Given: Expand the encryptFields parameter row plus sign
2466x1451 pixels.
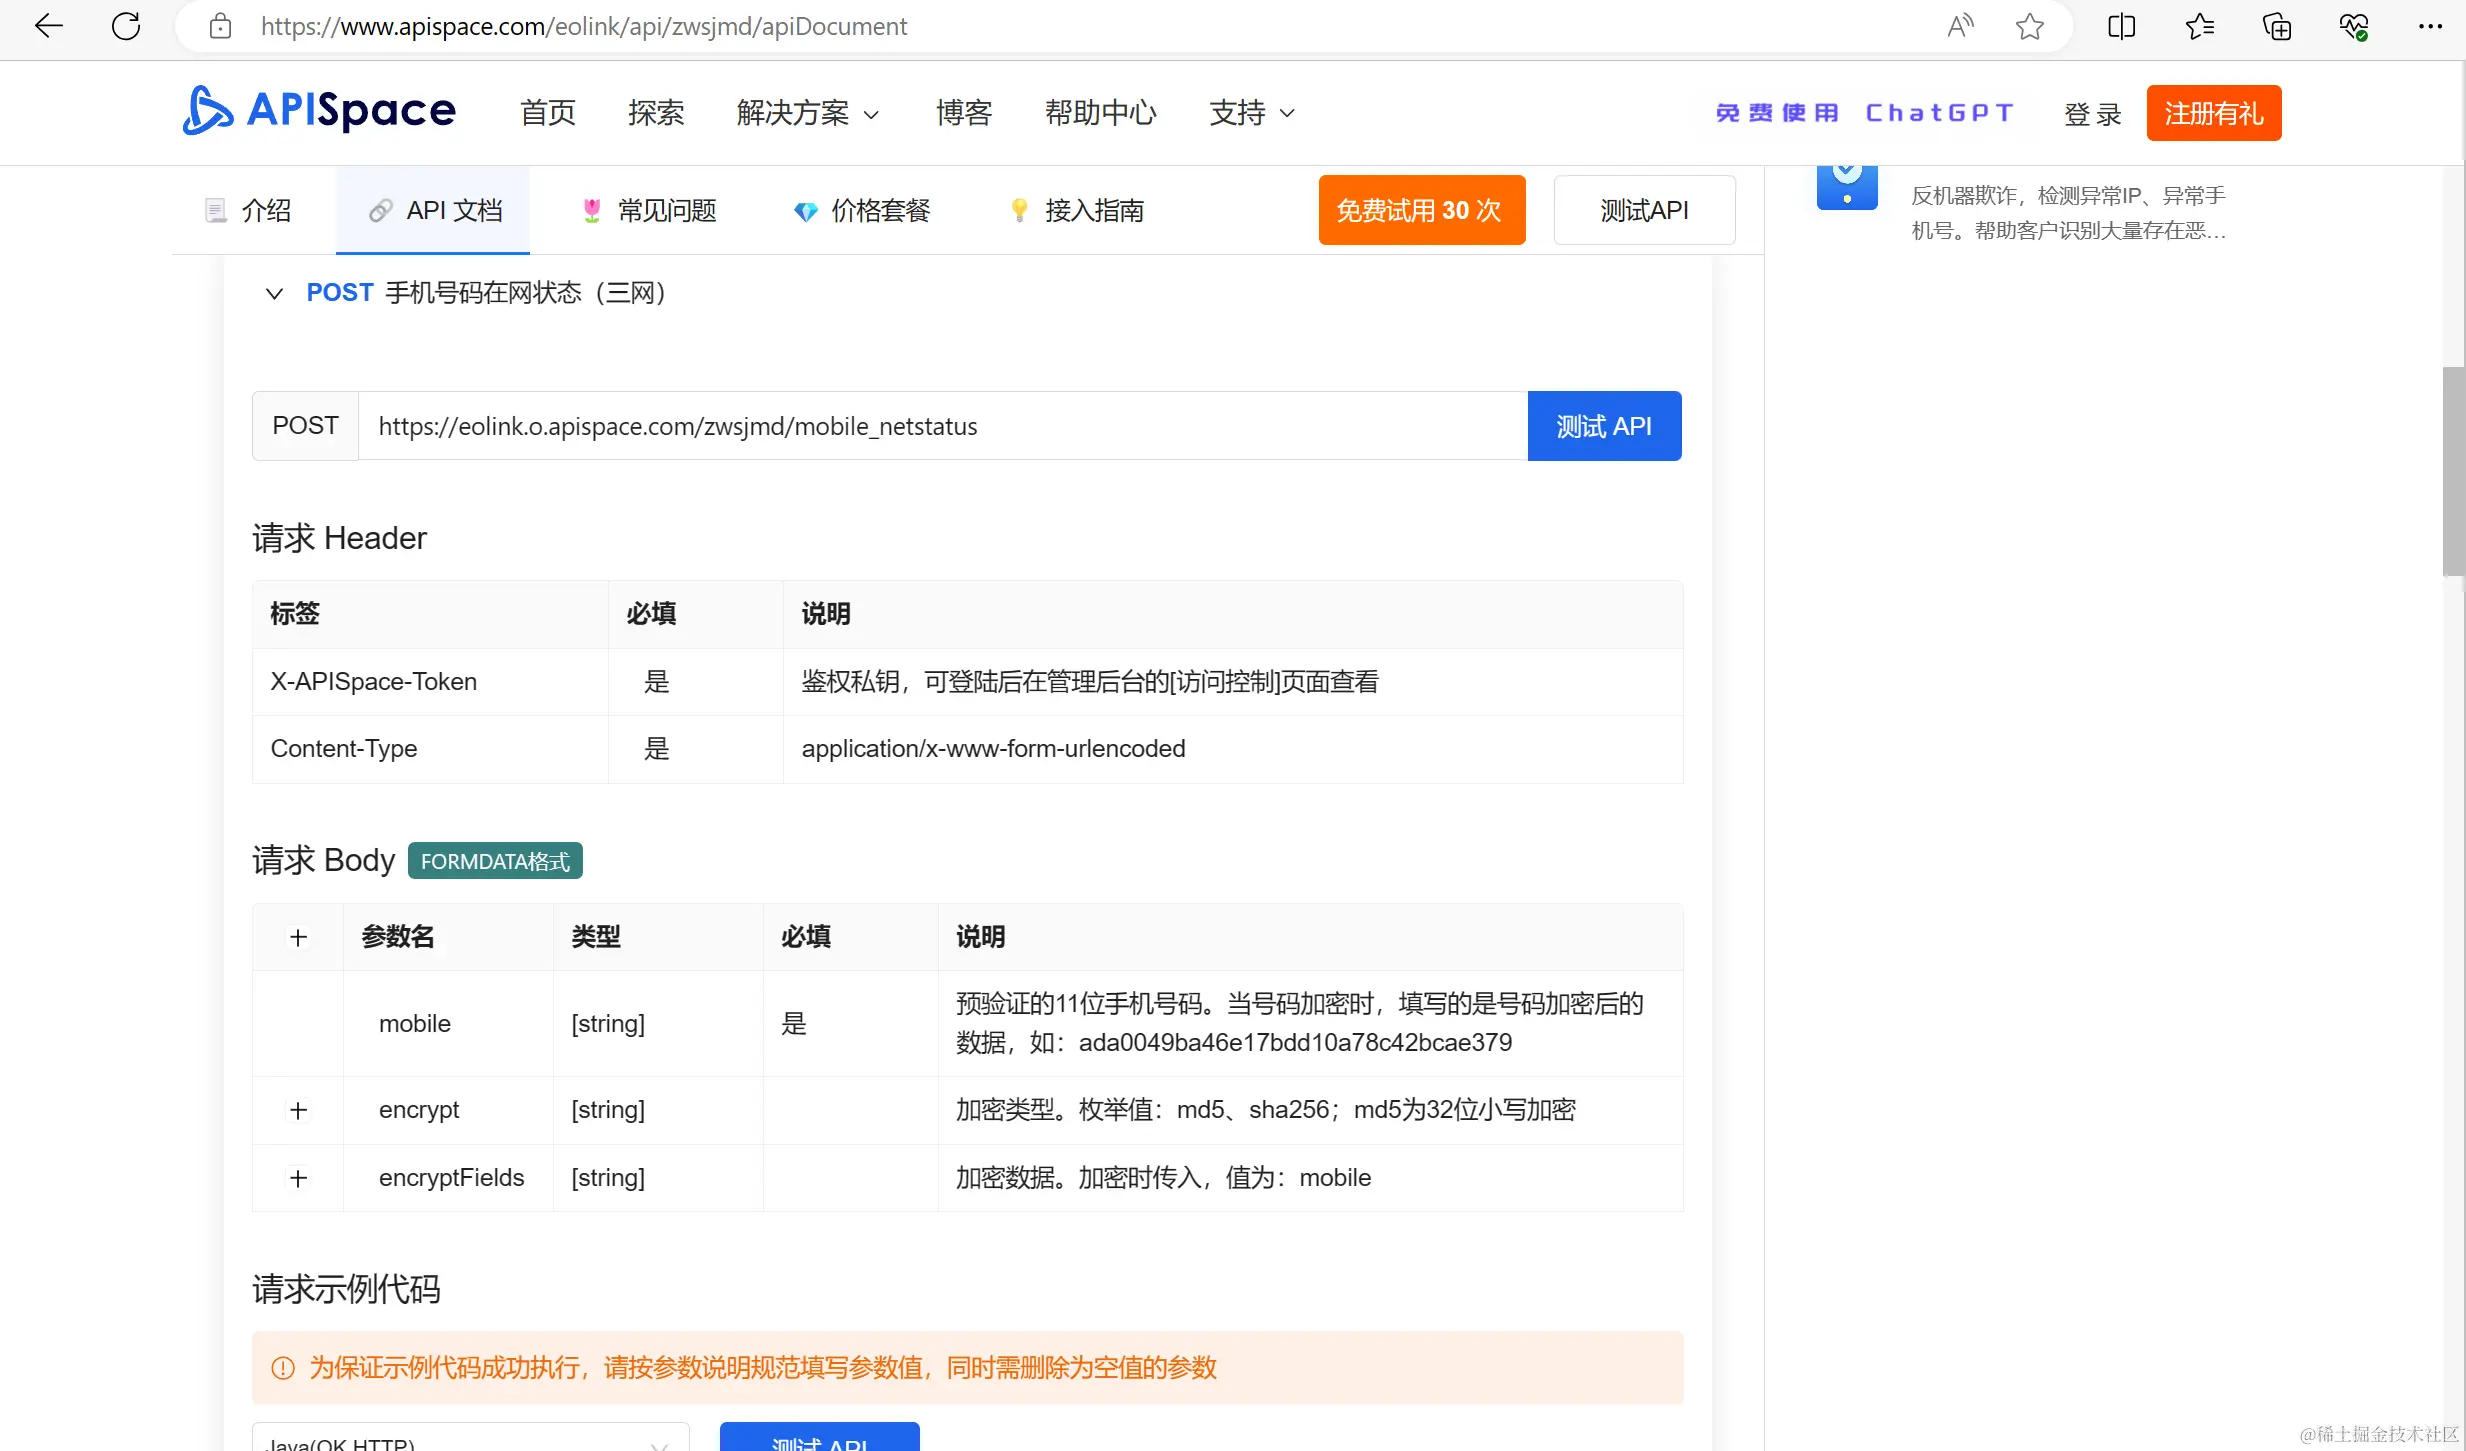Looking at the screenshot, I should click(298, 1178).
